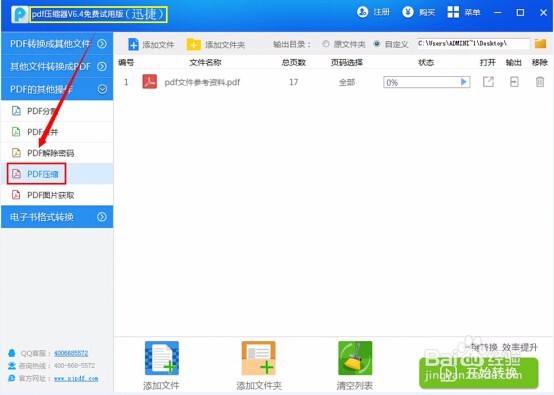This screenshot has width=554, height=395.
Task: Click the QQ客服 penguin icon
Action: pyautogui.click(x=12, y=353)
